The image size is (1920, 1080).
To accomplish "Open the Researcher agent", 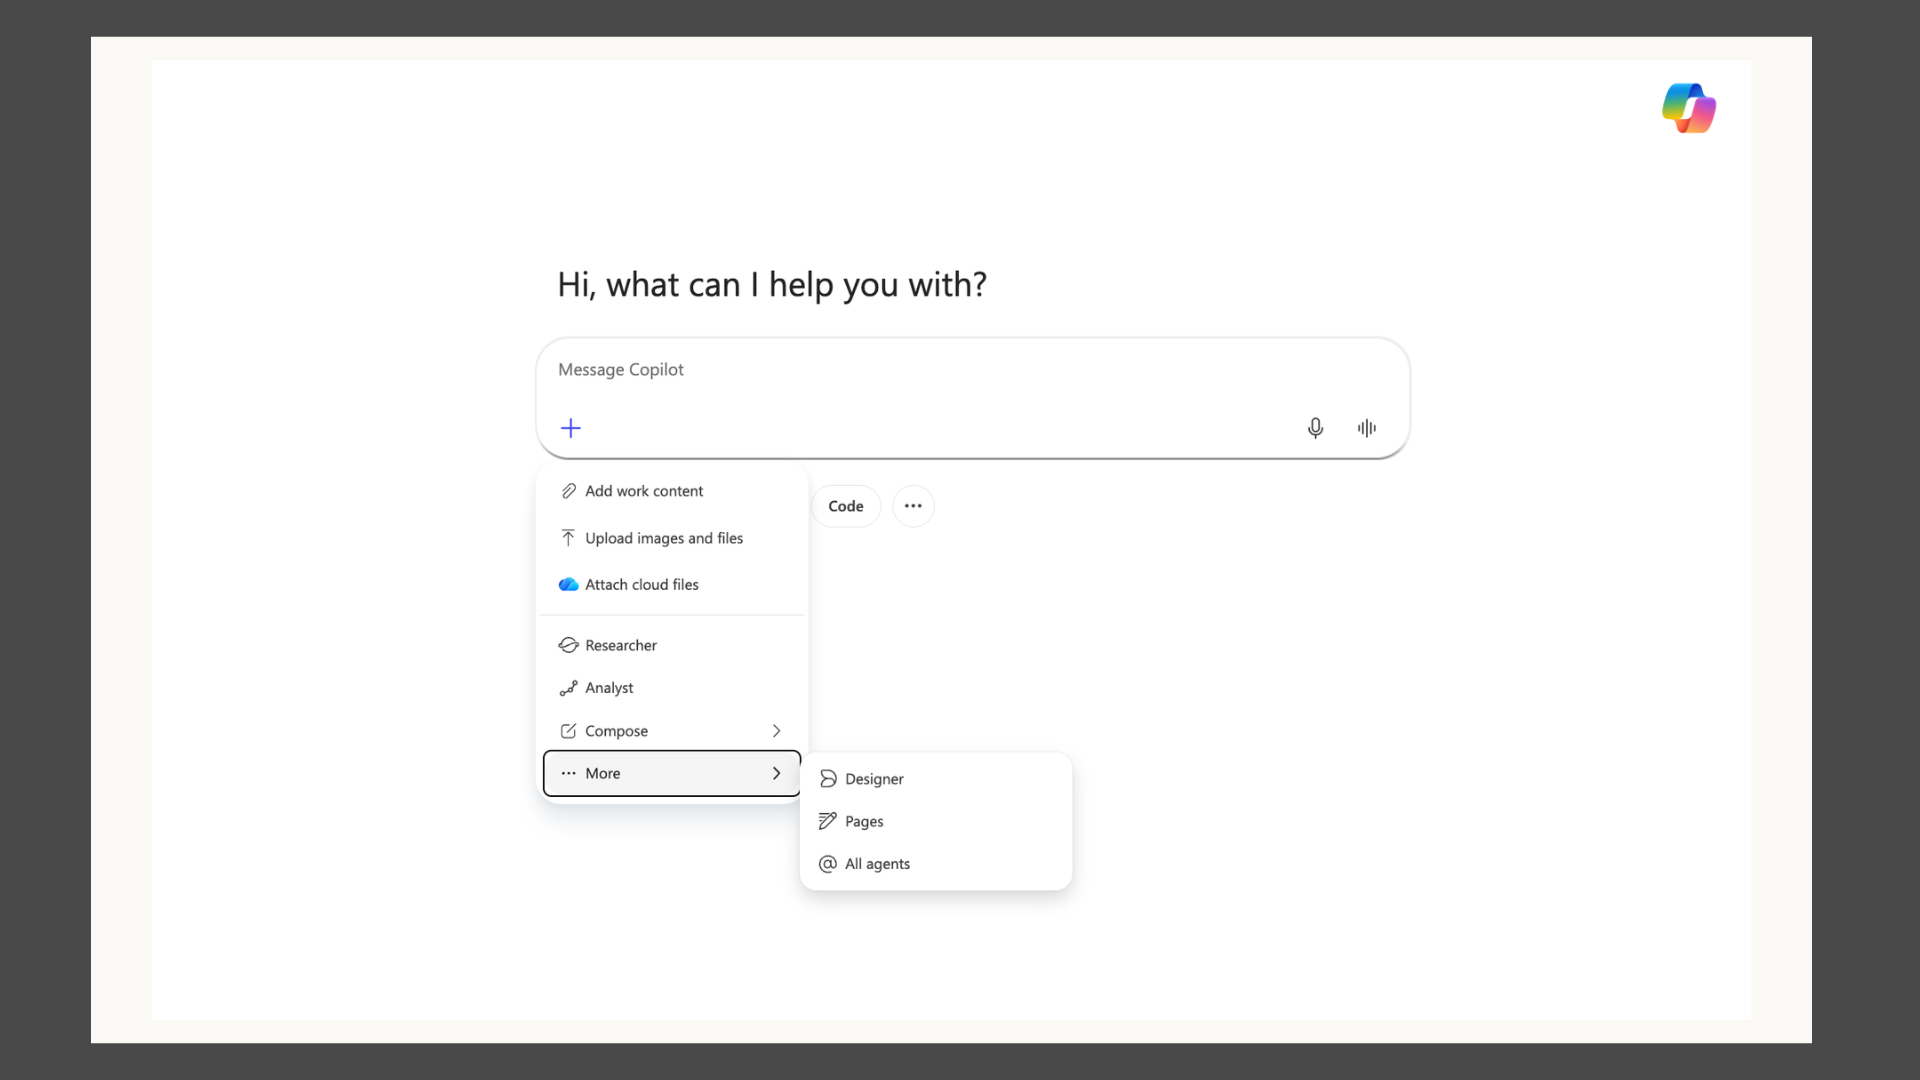I will (x=672, y=645).
